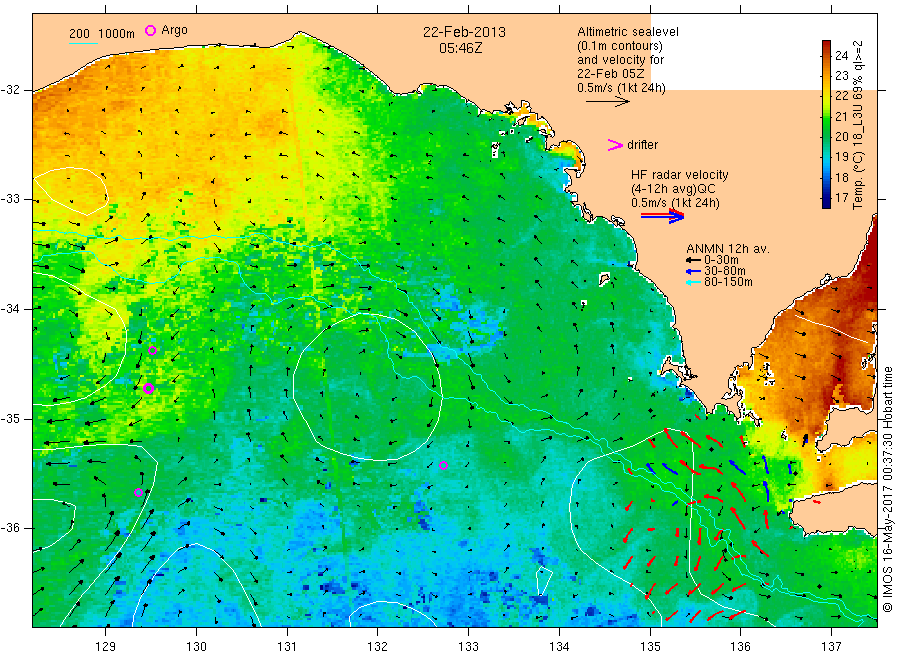Click the '30-80m' depth label

point(725,271)
